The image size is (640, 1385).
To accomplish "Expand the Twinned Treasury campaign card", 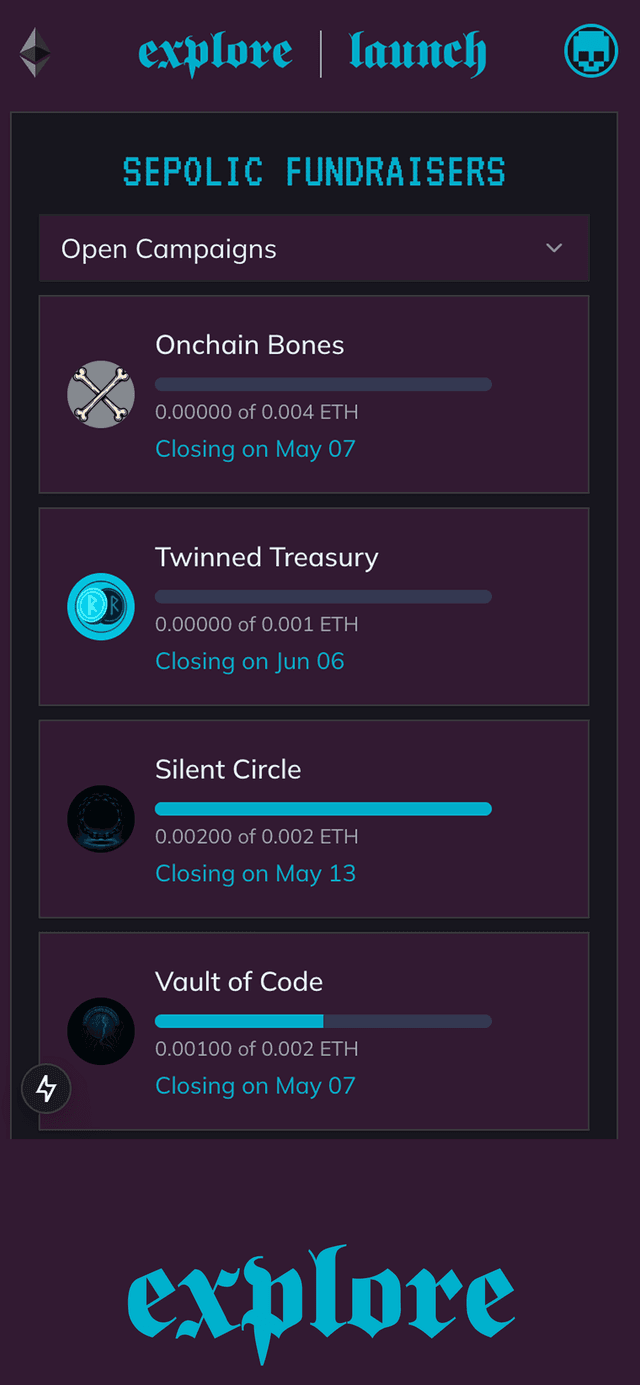I will click(x=314, y=606).
